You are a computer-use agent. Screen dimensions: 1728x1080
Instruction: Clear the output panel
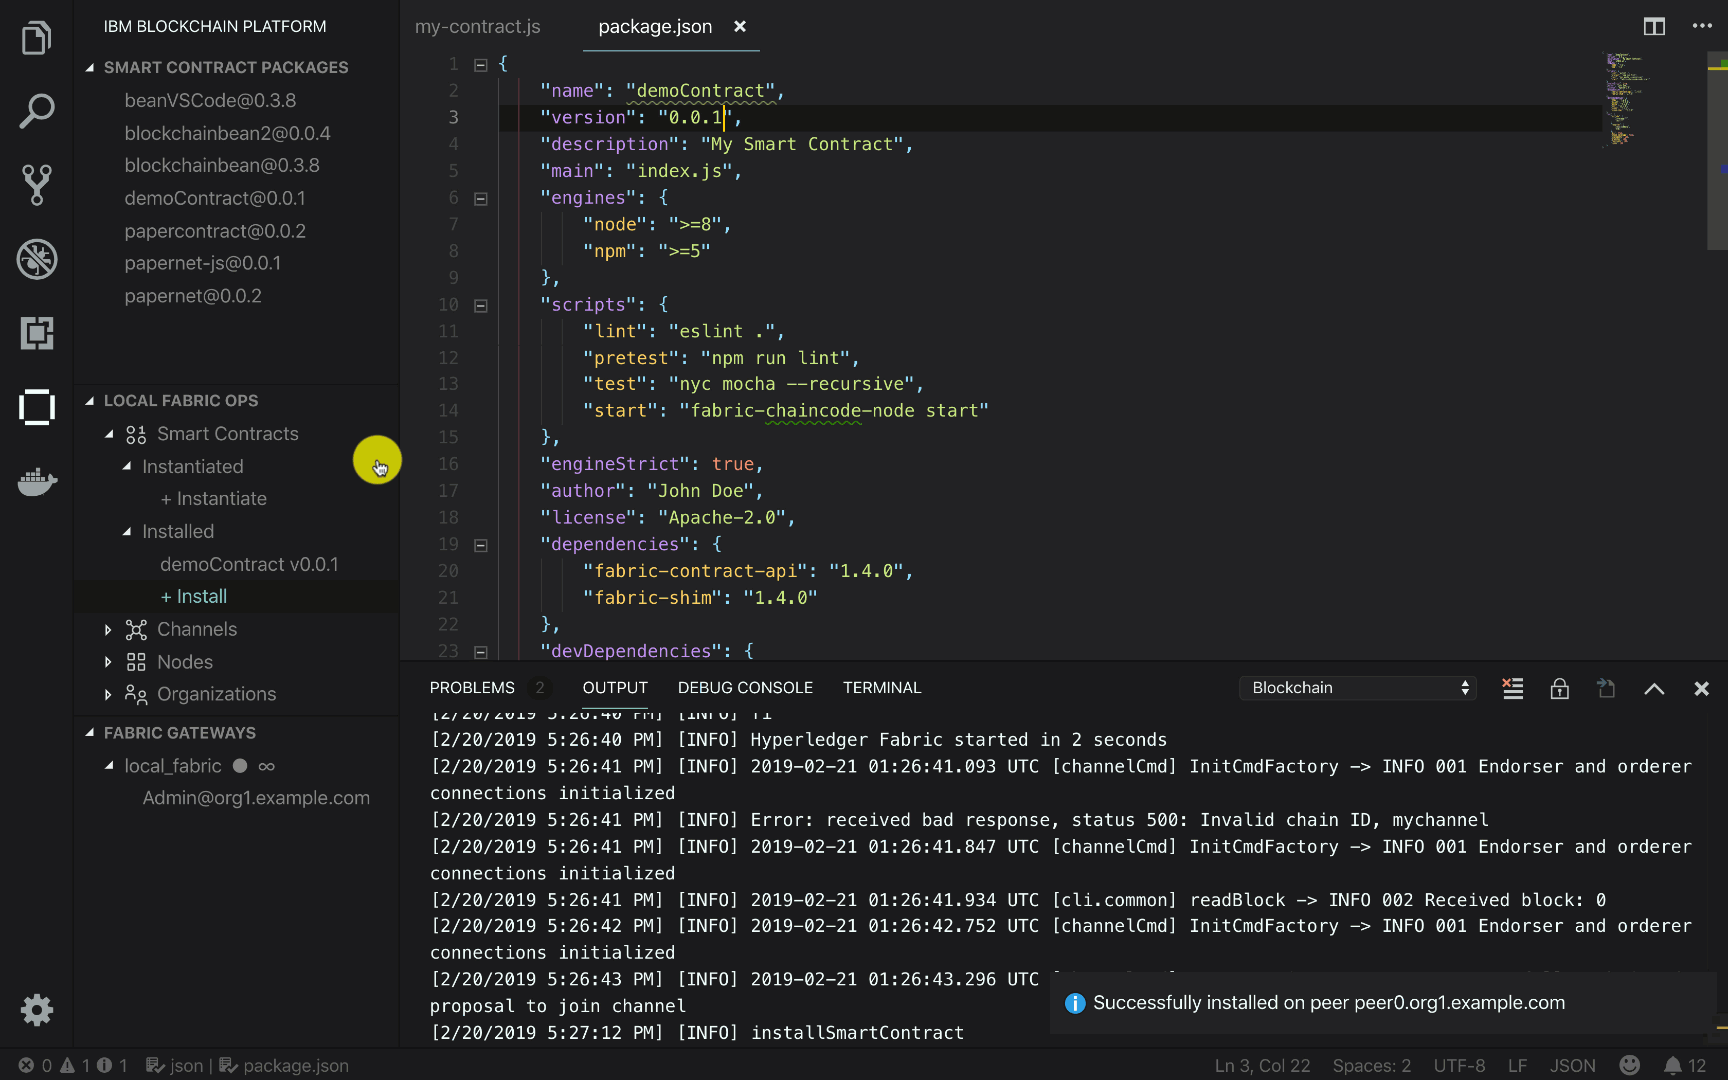point(1512,688)
